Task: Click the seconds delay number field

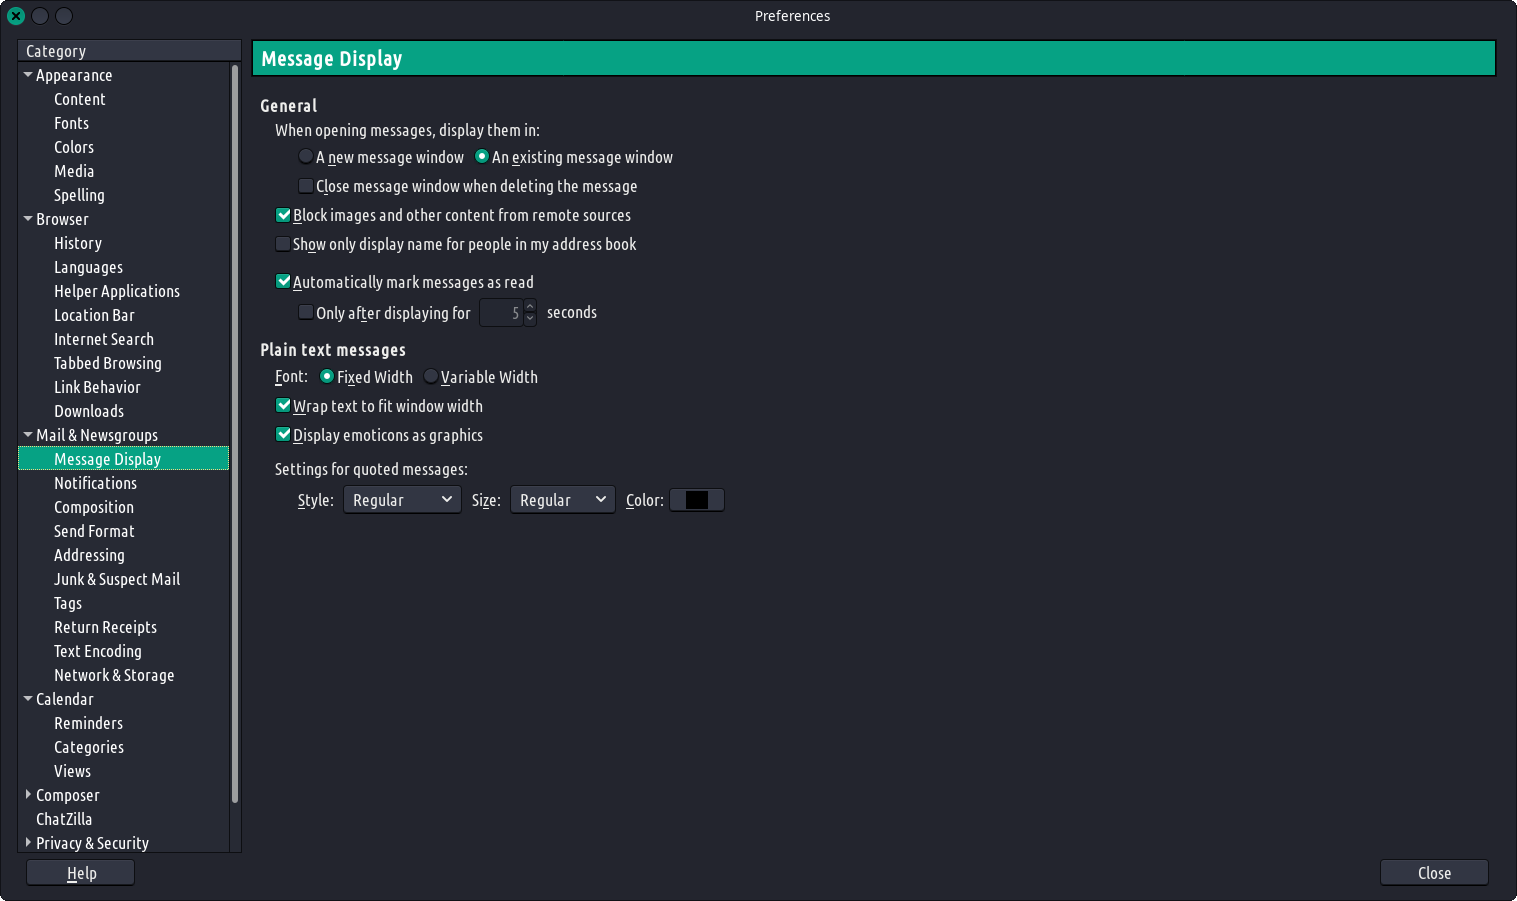Action: 501,313
